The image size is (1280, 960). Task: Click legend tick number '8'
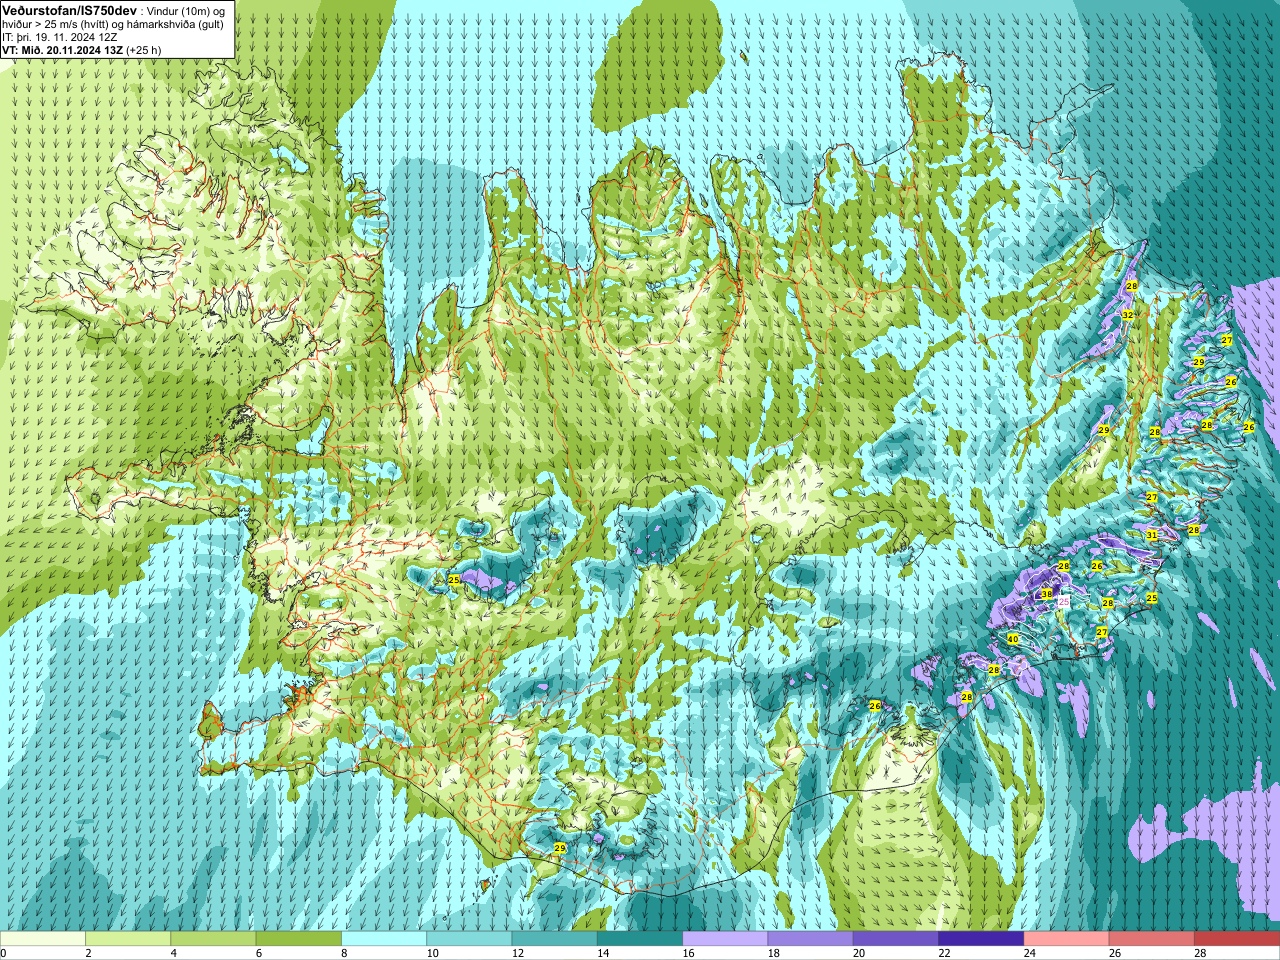[x=346, y=953]
